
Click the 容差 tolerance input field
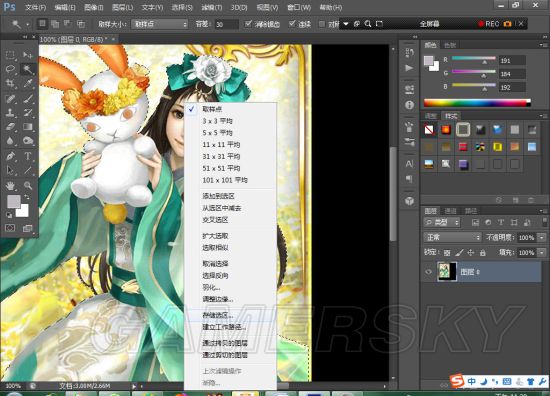[226, 24]
